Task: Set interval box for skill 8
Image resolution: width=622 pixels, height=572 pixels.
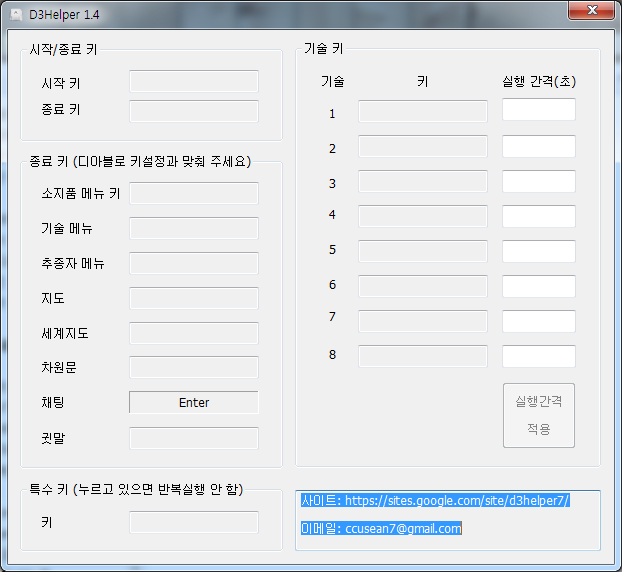Action: tap(539, 356)
